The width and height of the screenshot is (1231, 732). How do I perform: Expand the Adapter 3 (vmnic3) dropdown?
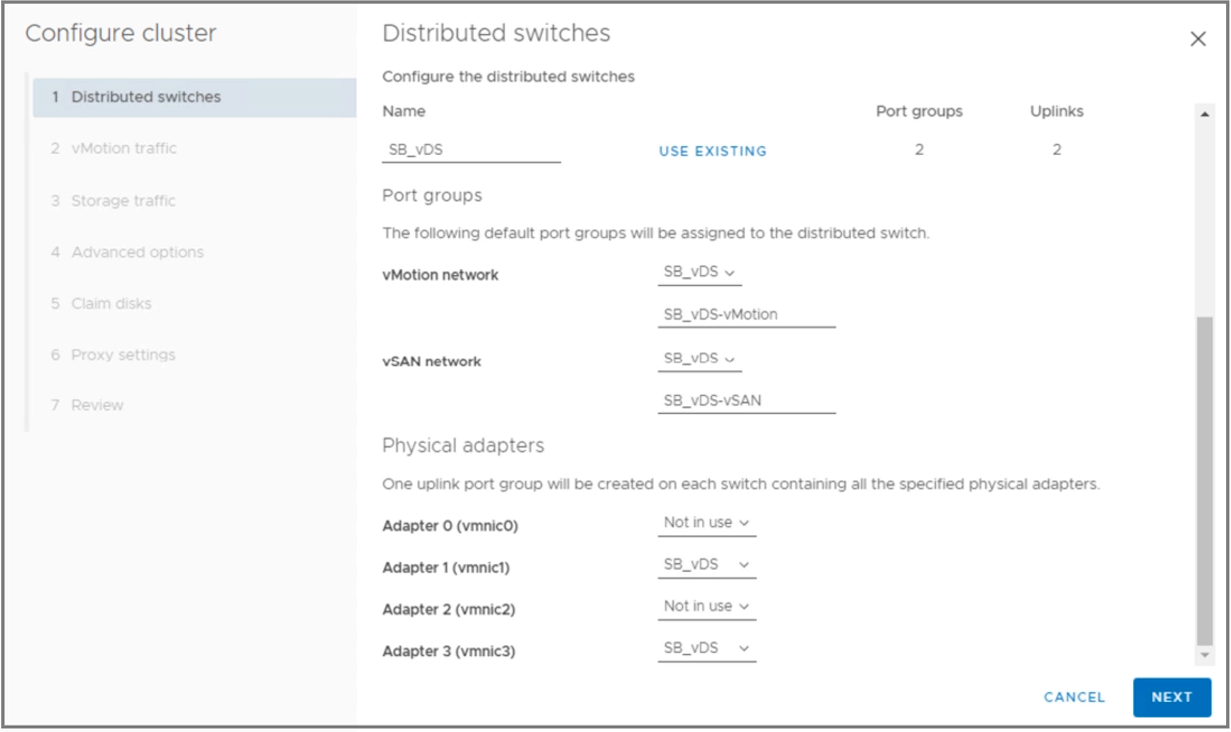point(706,649)
